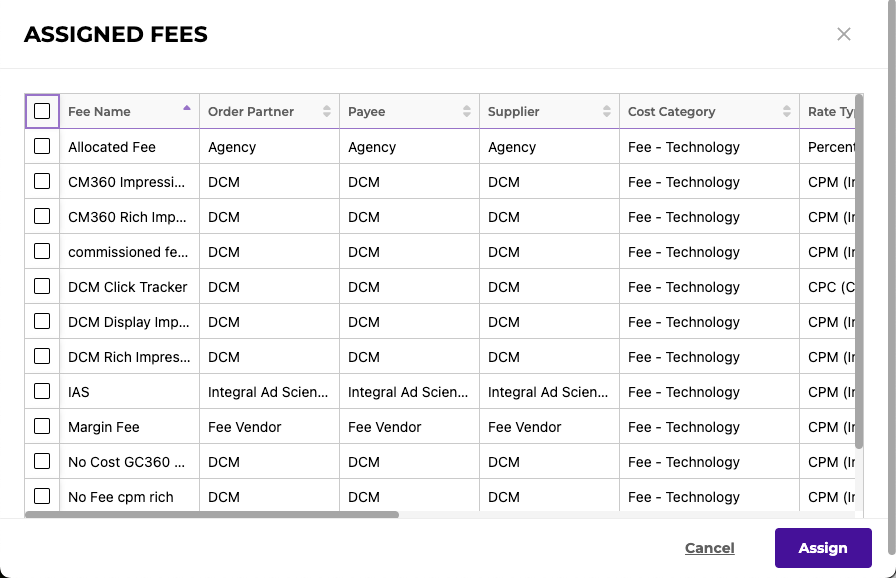Click Payee column sort arrows
The image size is (896, 578).
[467, 111]
